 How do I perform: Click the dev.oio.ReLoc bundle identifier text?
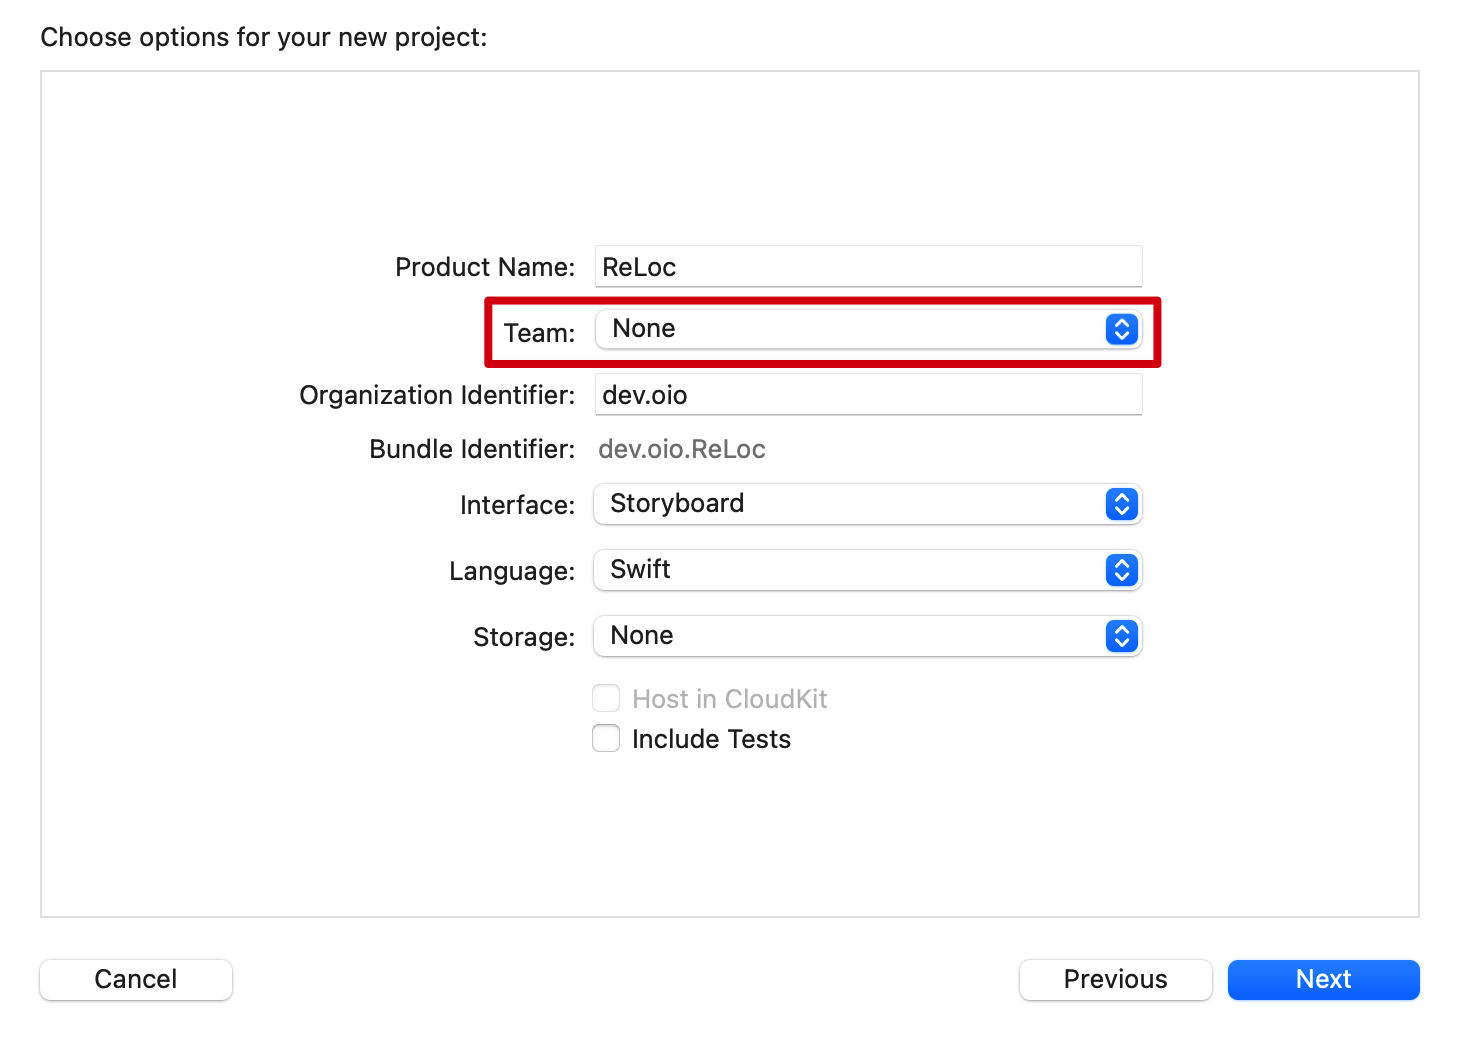tap(682, 449)
